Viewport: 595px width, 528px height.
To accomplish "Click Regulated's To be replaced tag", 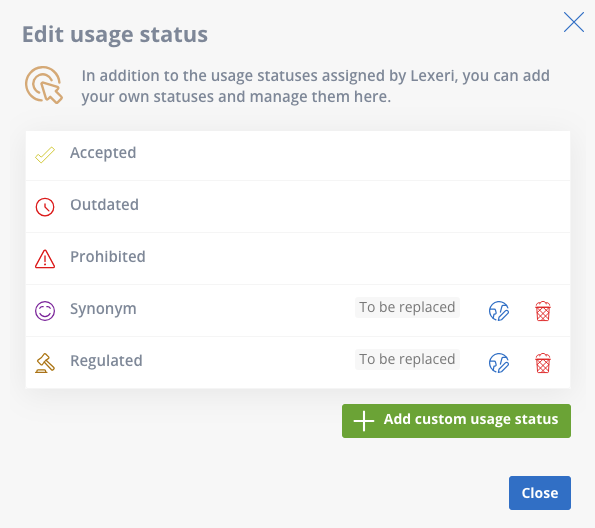I will pos(407,359).
